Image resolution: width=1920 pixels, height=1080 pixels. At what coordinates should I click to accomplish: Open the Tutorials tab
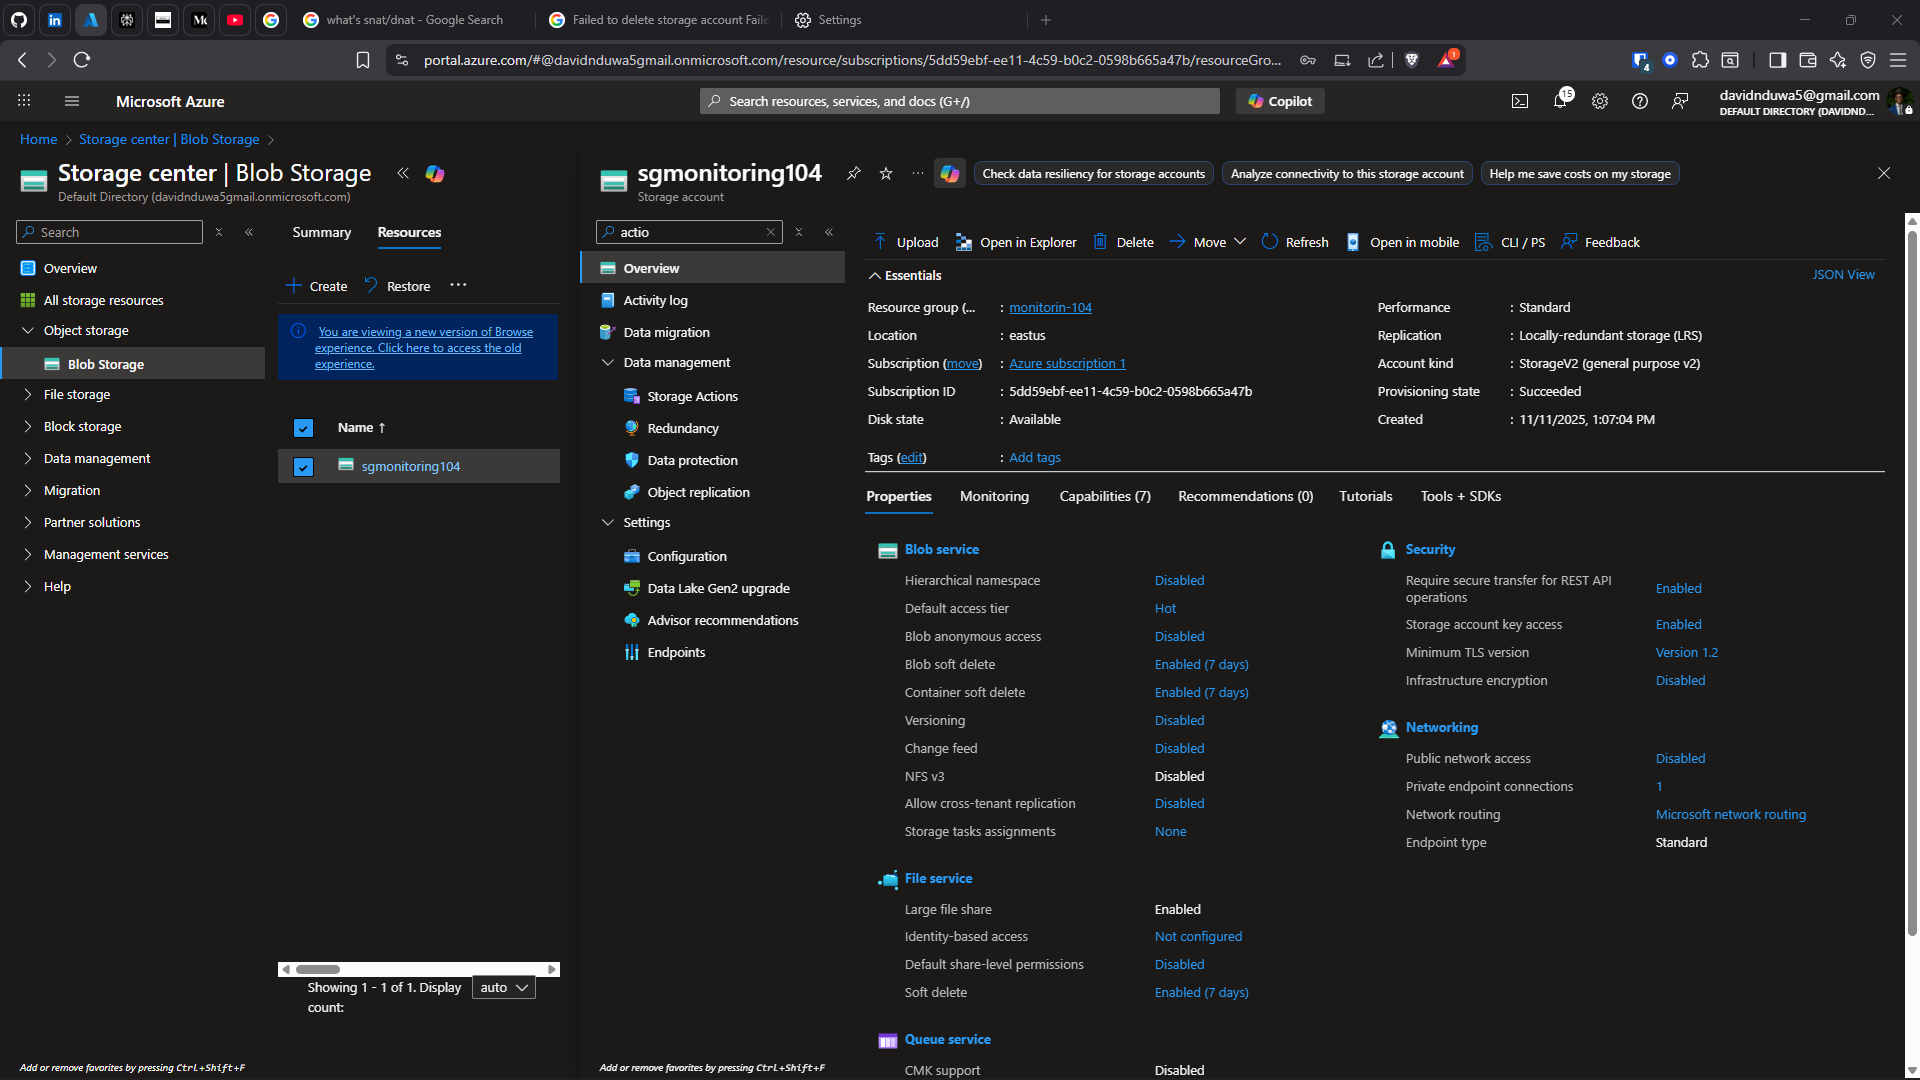pos(1365,496)
